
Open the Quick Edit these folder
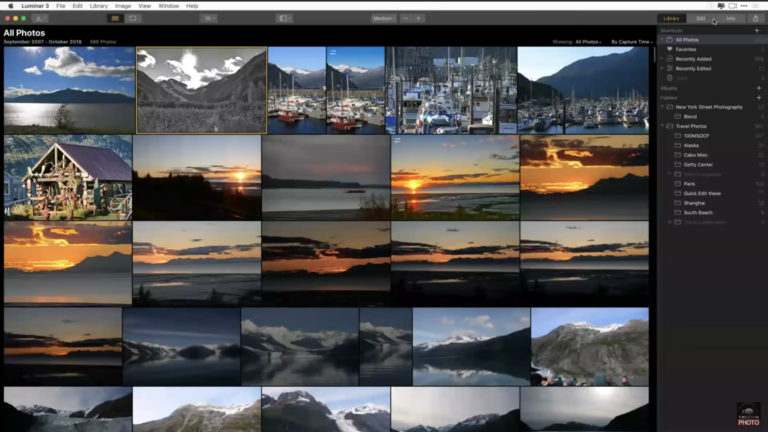click(x=712, y=193)
